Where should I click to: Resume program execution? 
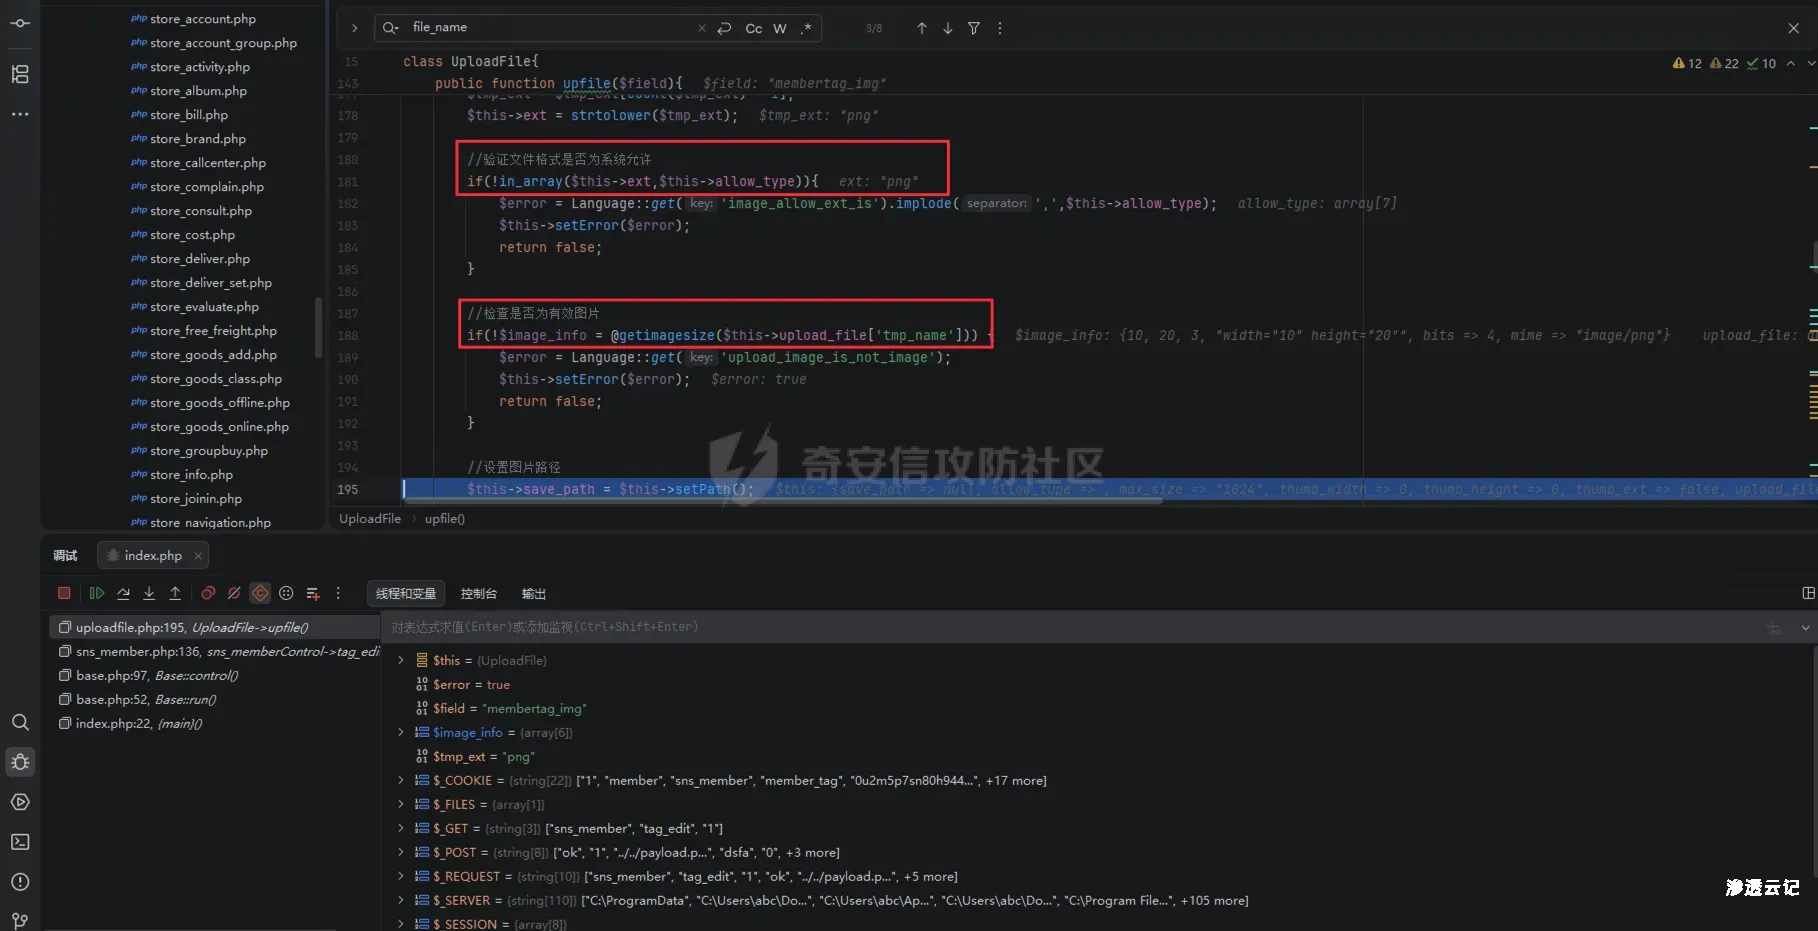[x=97, y=593]
